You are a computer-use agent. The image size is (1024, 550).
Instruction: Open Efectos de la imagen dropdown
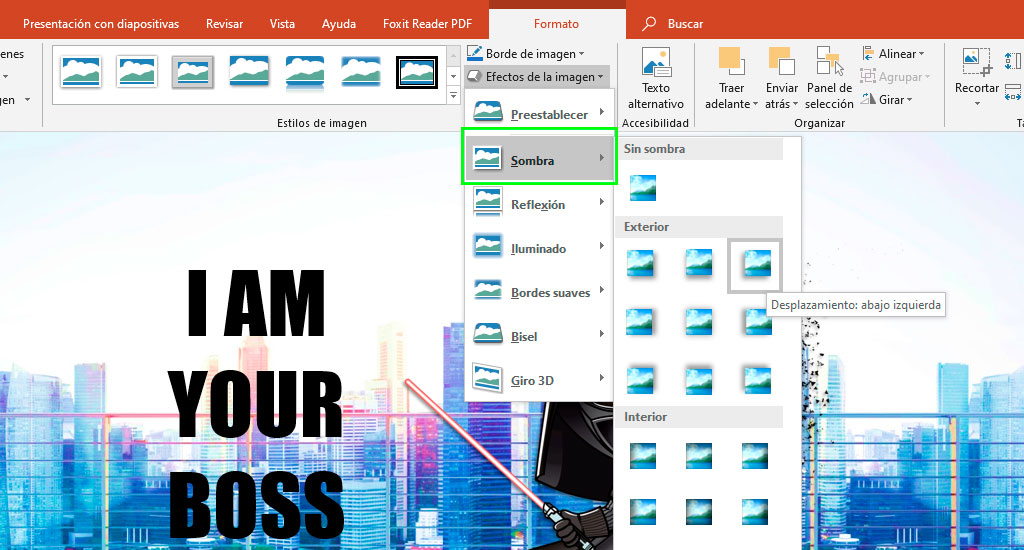[x=536, y=76]
